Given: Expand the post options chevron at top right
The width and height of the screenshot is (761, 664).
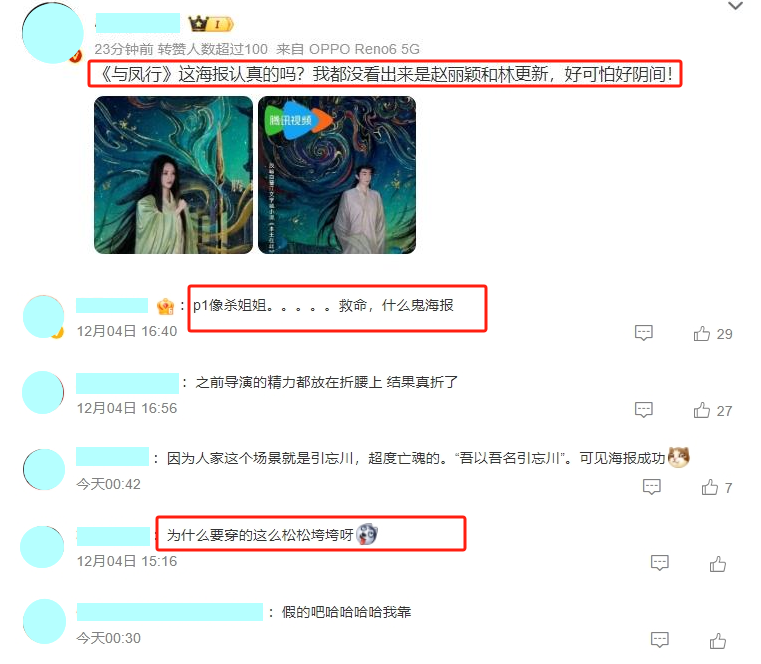Looking at the screenshot, I should (x=735, y=6).
